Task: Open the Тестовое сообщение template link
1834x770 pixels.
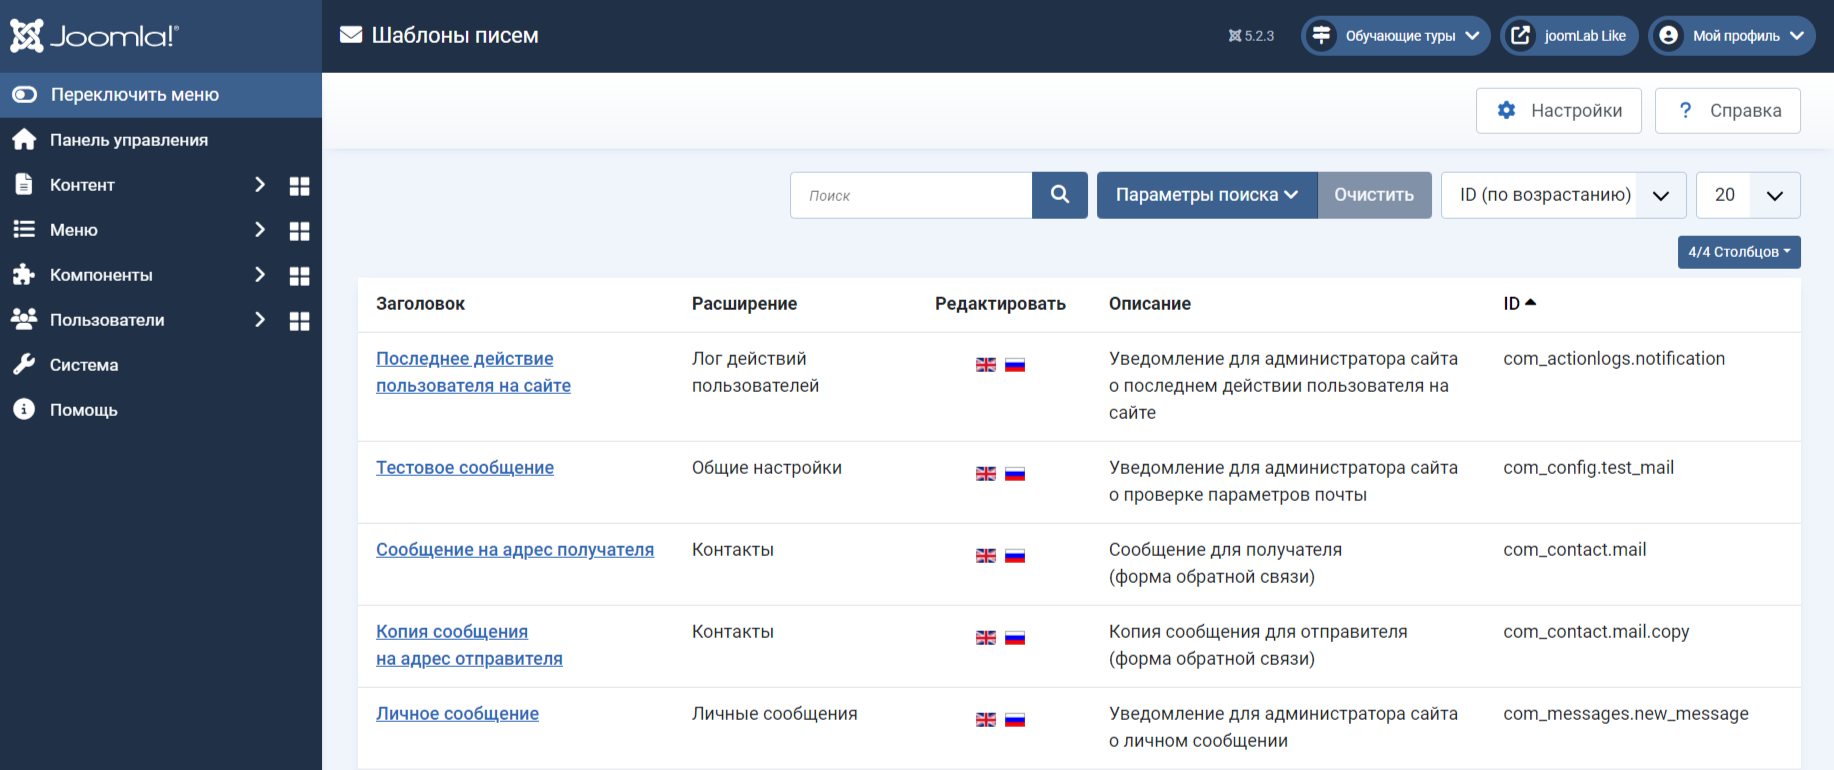Action: tap(465, 468)
